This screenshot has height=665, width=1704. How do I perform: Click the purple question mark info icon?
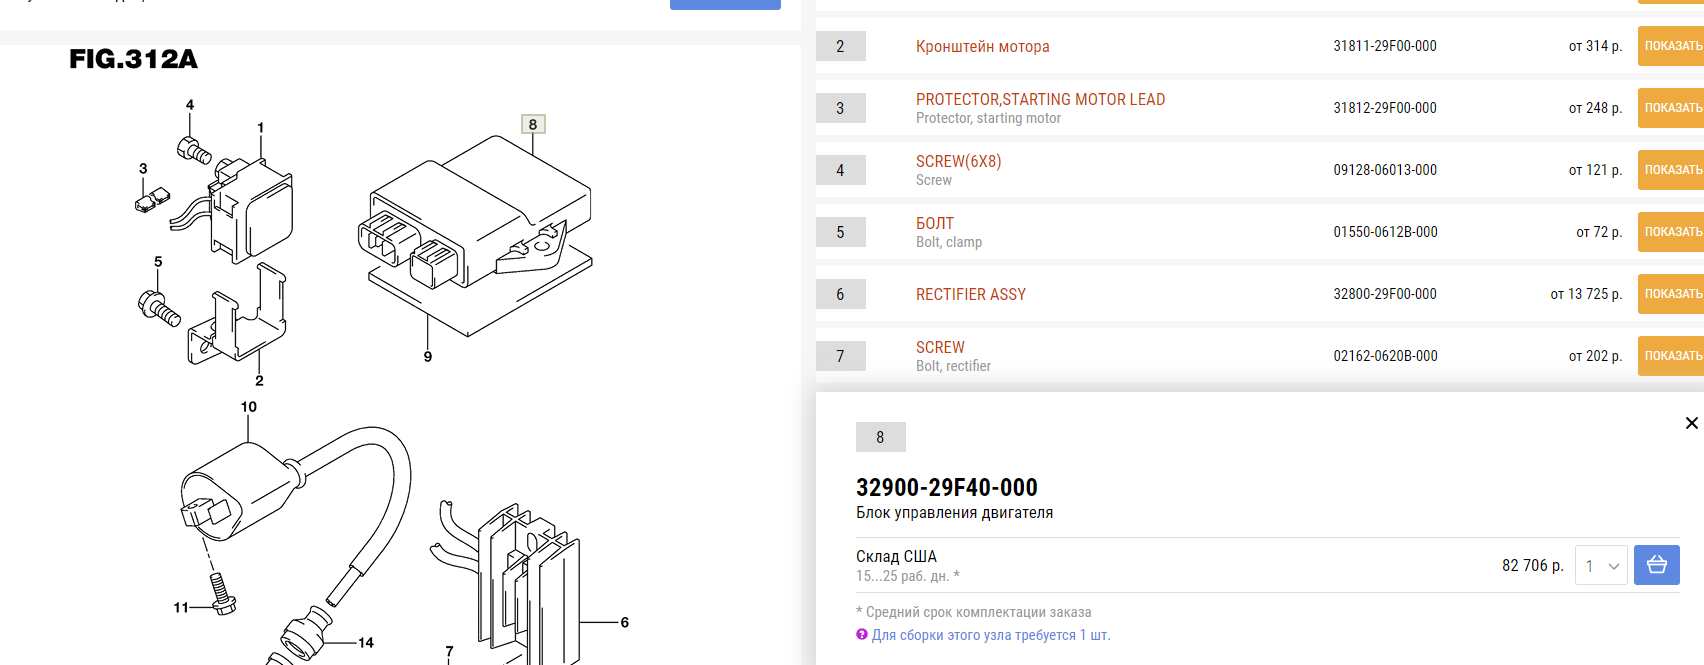pyautogui.click(x=862, y=634)
